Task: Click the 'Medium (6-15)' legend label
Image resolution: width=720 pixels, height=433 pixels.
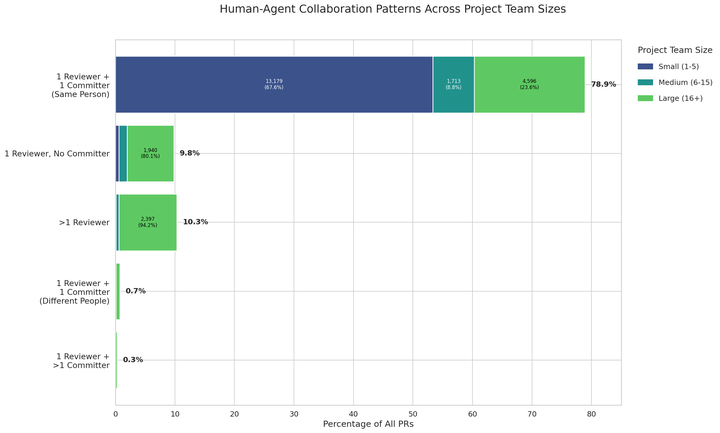Action: (x=685, y=82)
